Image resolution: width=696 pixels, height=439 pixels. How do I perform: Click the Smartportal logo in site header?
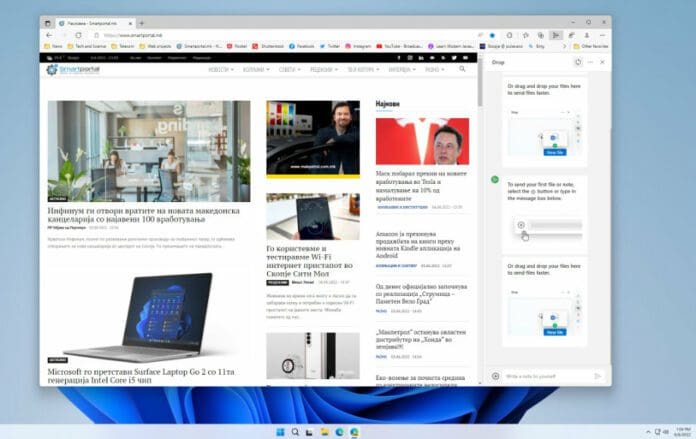(78, 70)
